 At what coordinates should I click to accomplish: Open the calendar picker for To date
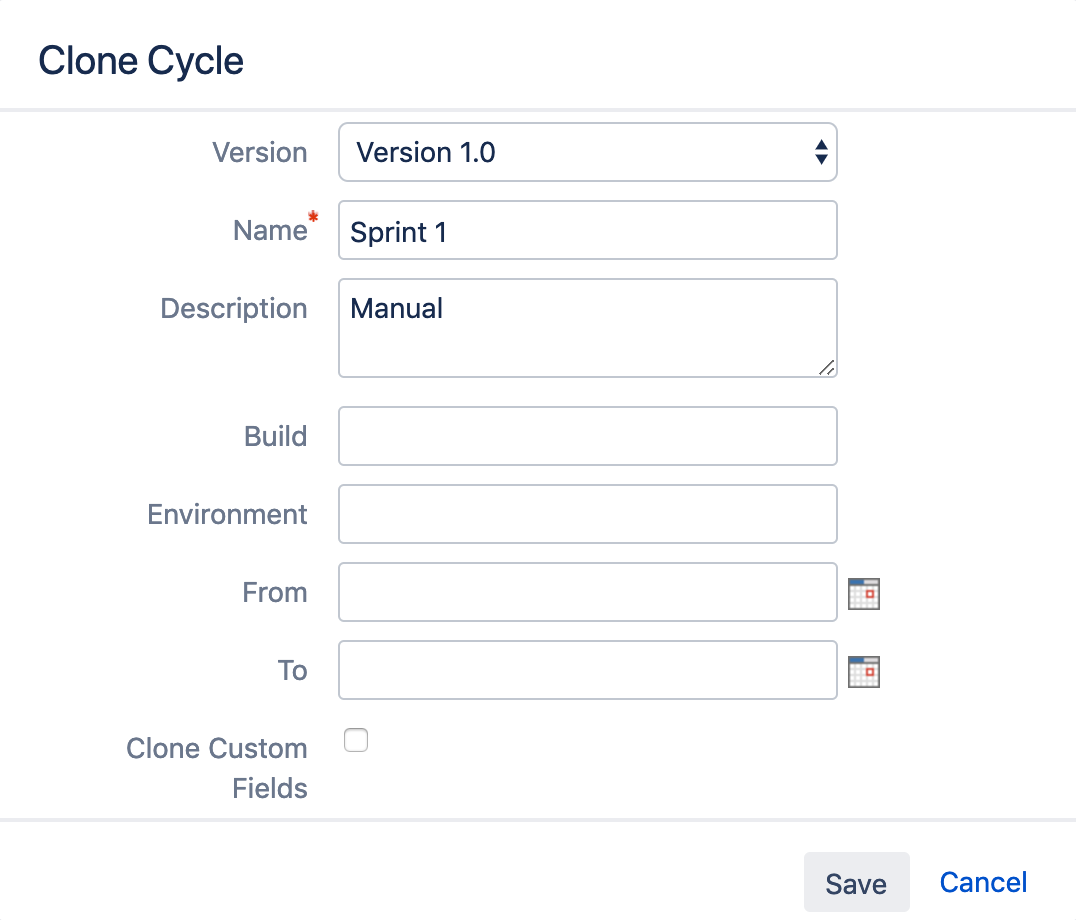pyautogui.click(x=863, y=671)
